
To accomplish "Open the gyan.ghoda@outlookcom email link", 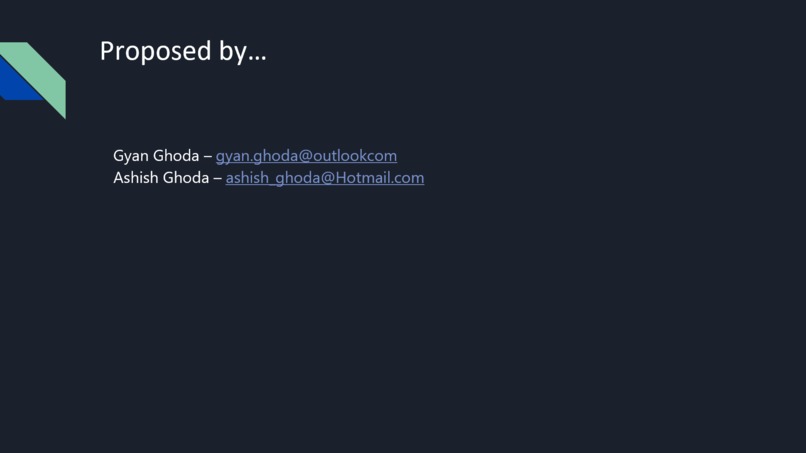I will coord(306,156).
